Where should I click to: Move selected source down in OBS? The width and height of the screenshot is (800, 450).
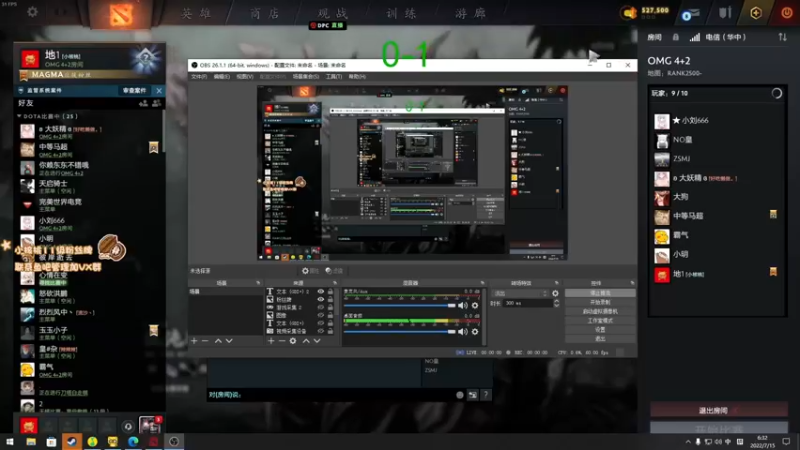pos(317,340)
